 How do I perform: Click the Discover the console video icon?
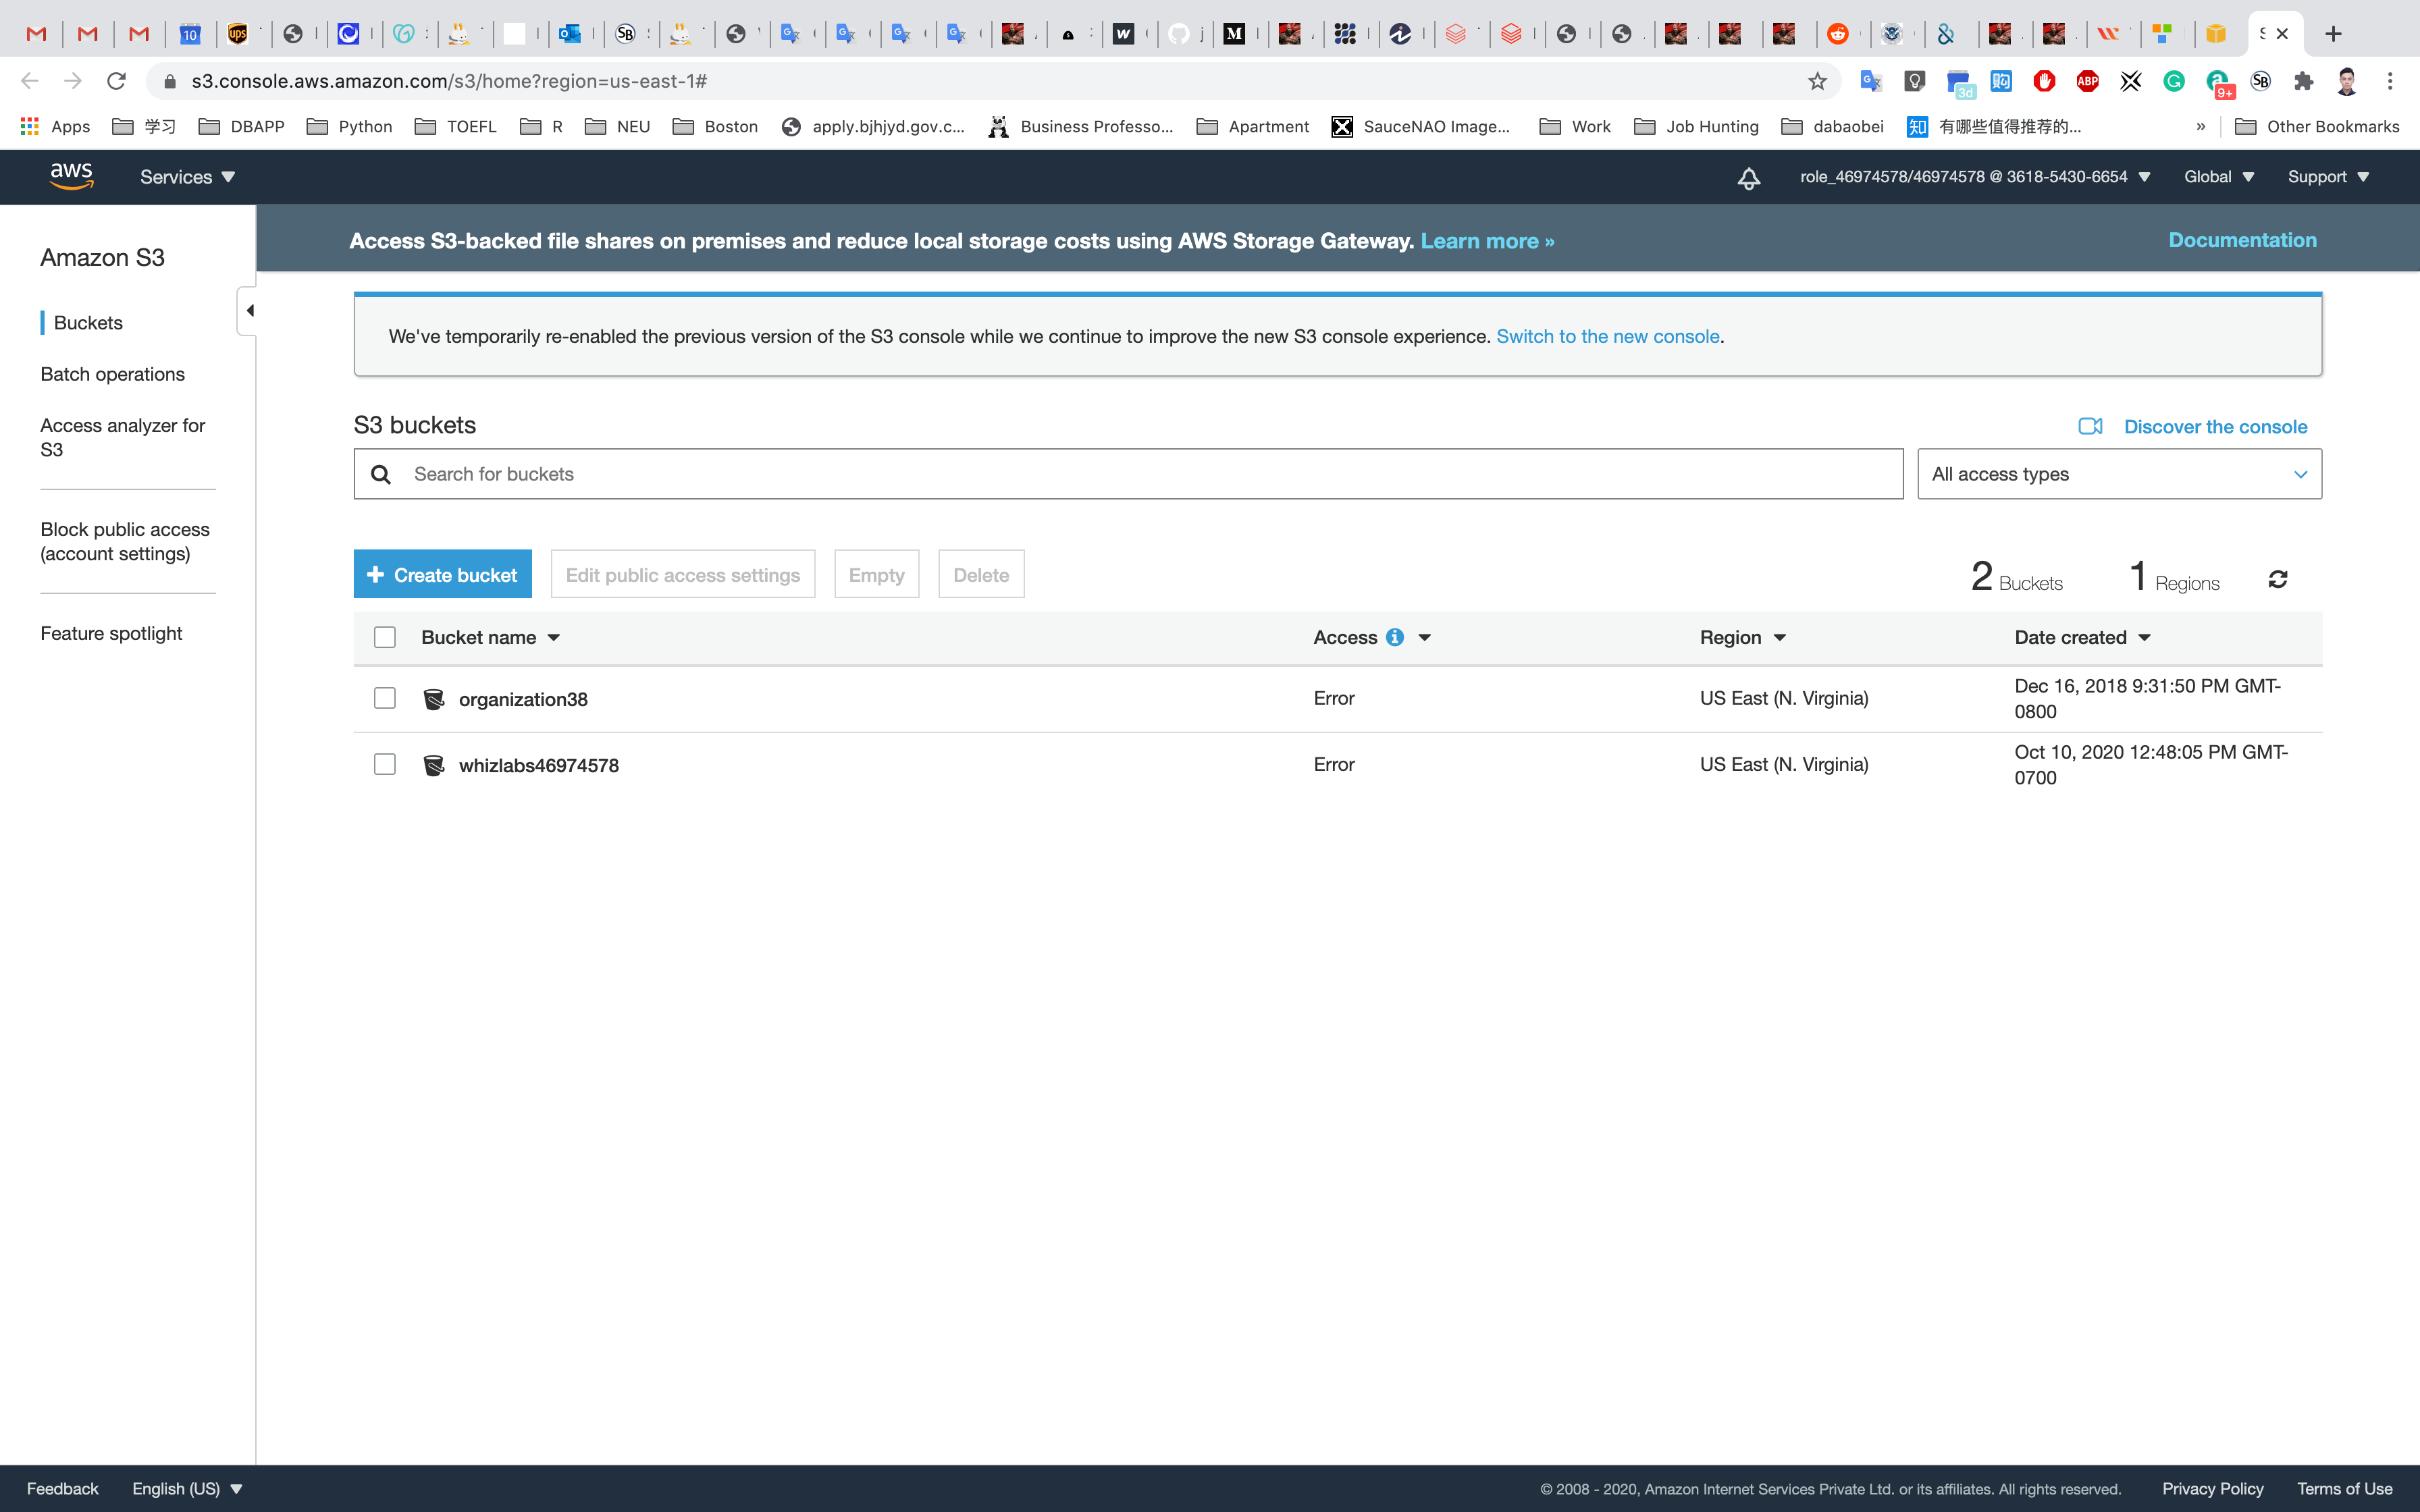point(2090,427)
